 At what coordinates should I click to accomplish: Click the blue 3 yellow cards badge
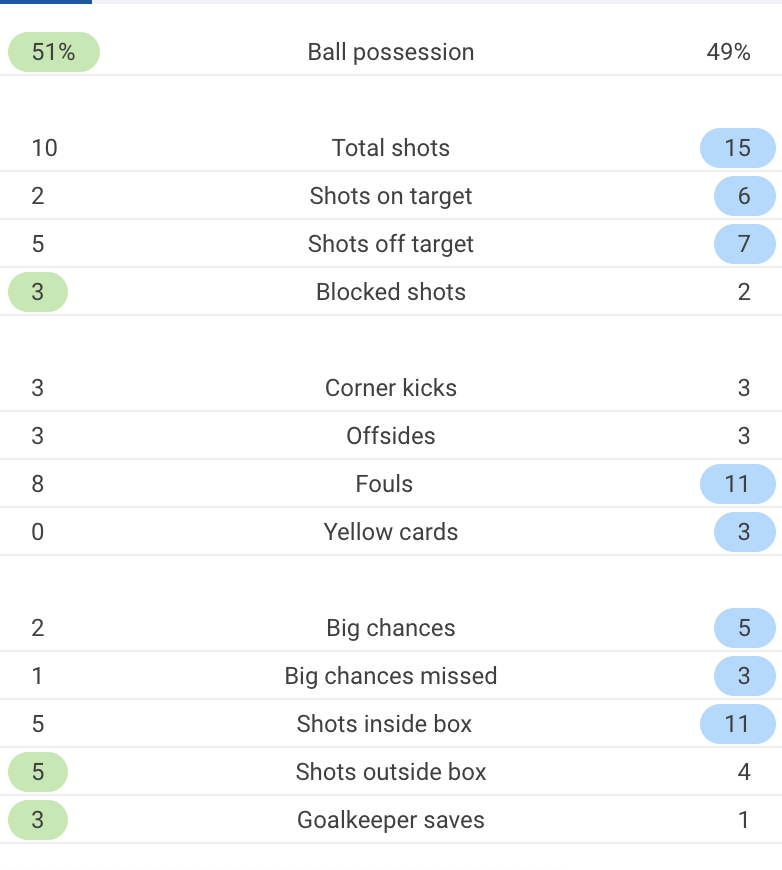pos(744,532)
